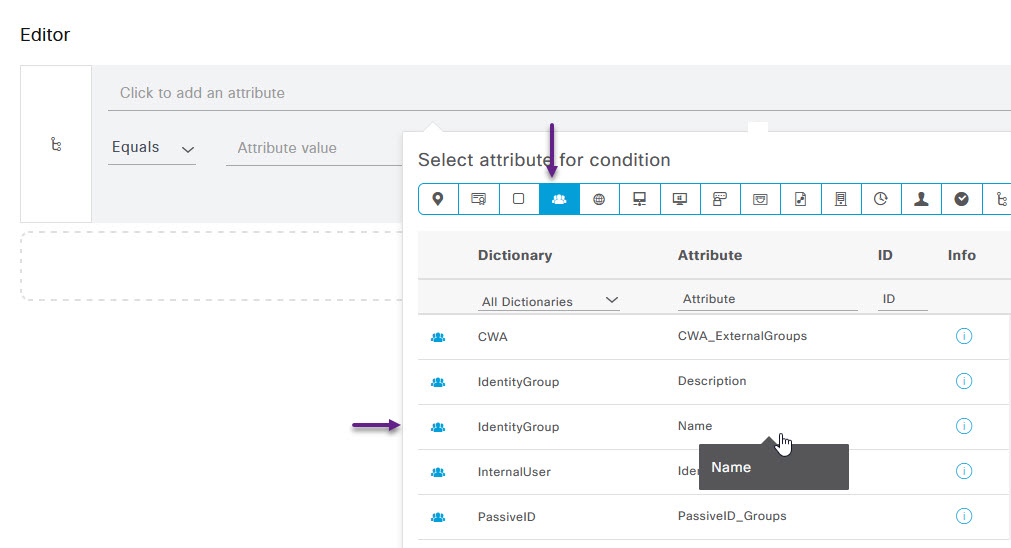Click the ID column header

(885, 255)
